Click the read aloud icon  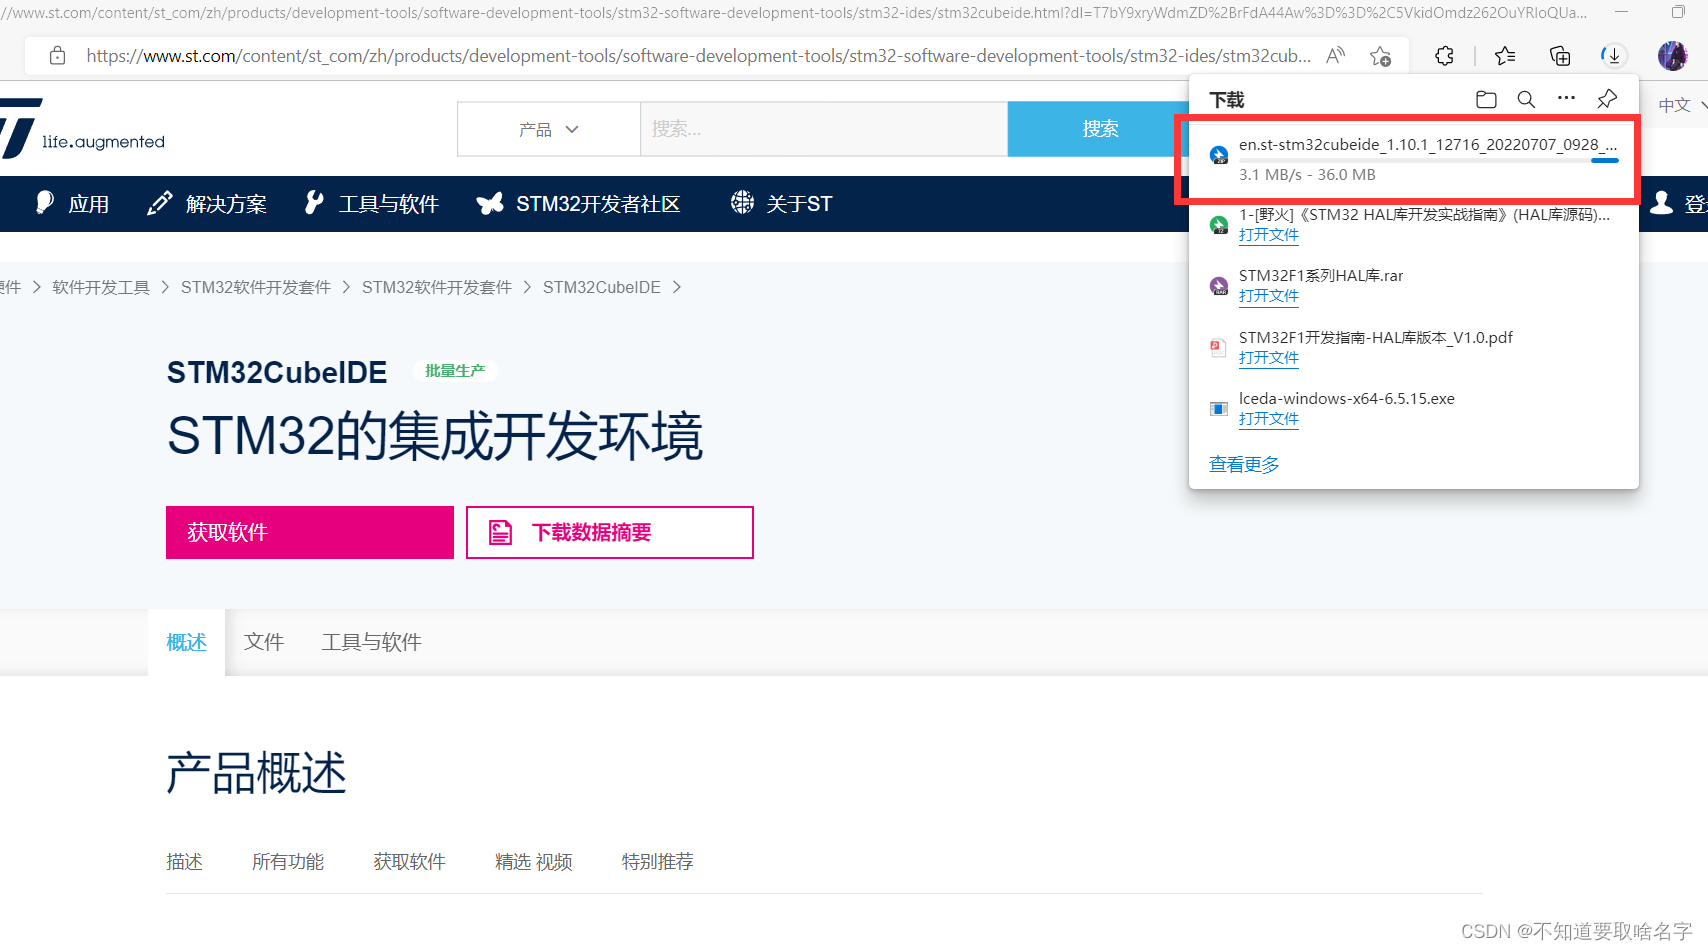point(1335,56)
